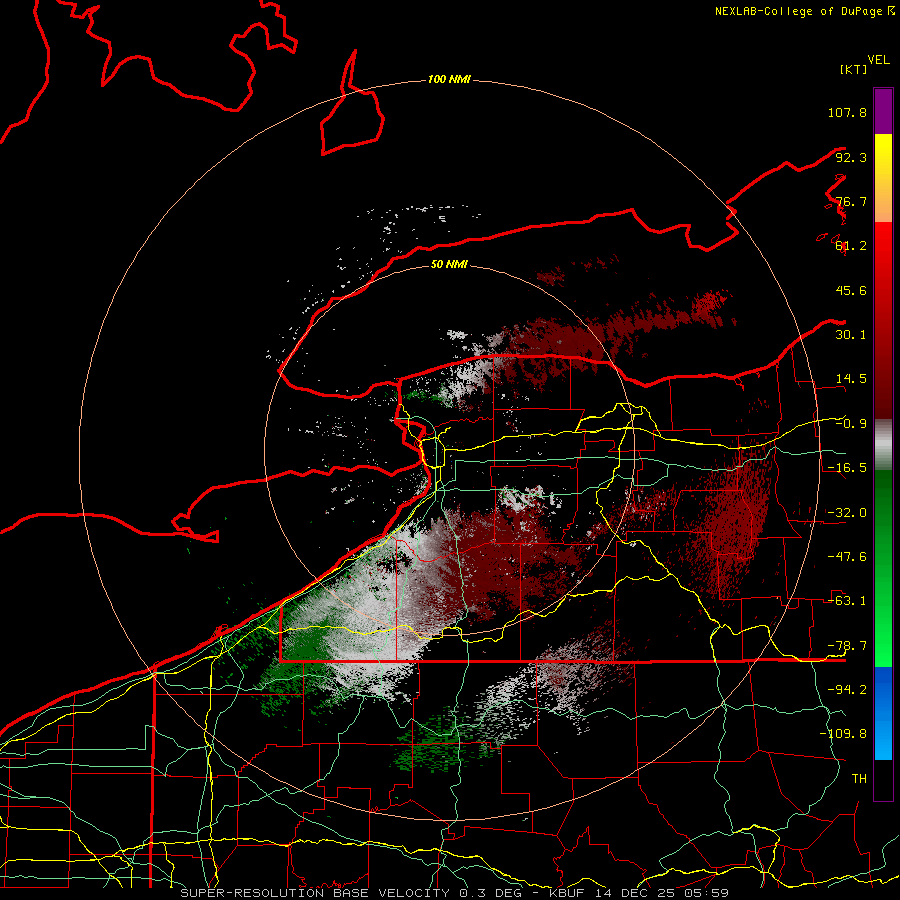Click the [KT] units label
The height and width of the screenshot is (900, 900).
click(x=854, y=69)
